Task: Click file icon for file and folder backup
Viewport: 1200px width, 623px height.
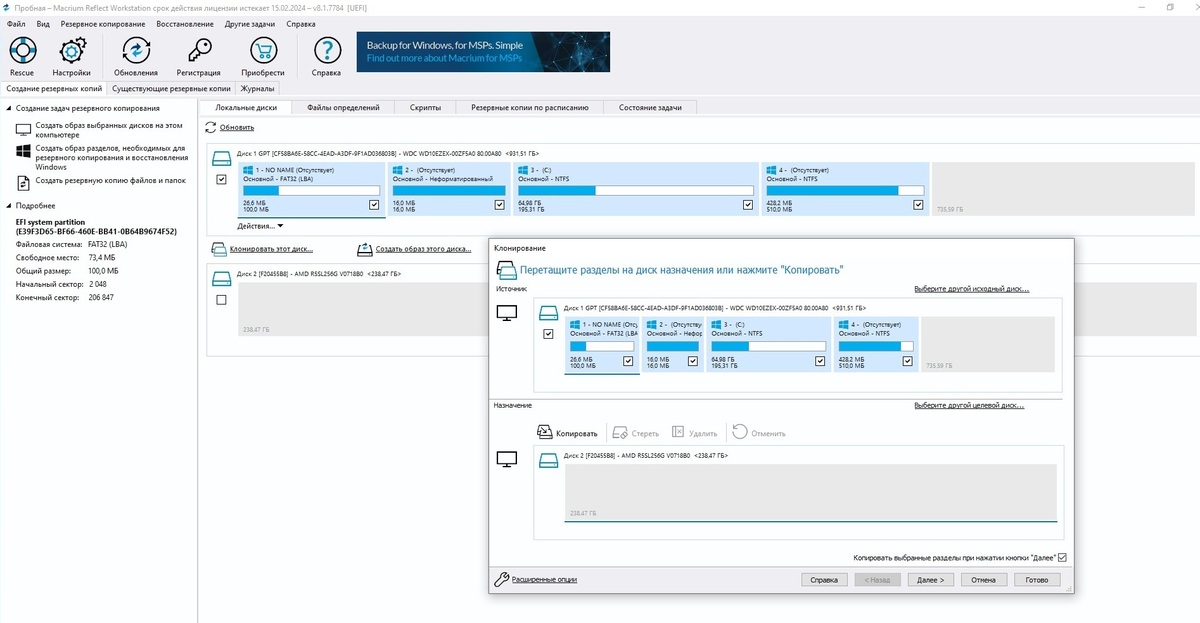Action: point(24,182)
